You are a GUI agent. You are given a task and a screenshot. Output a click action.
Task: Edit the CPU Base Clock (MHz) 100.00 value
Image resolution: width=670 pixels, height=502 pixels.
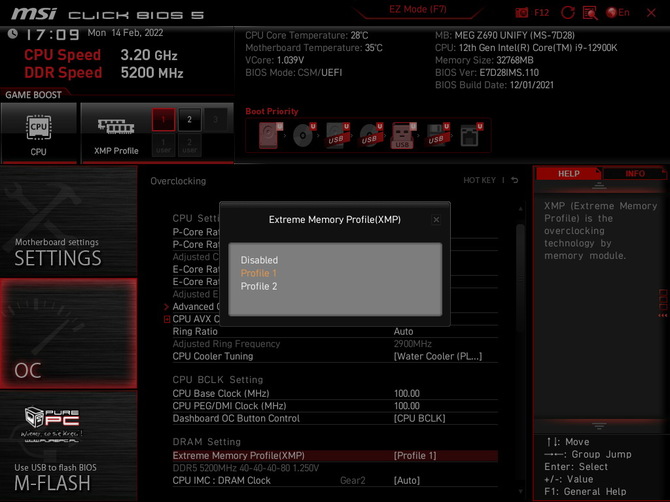[x=407, y=393]
